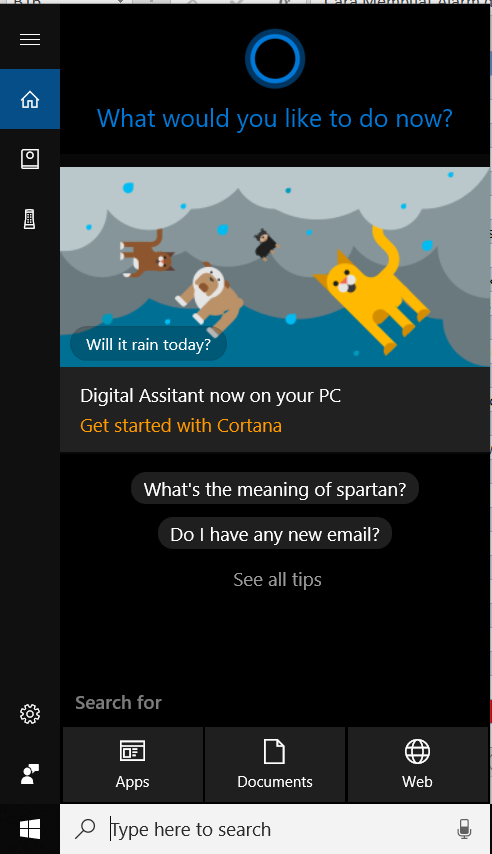Choose "Do I have any new email?" suggestion
The image size is (492, 854).
[x=275, y=534]
